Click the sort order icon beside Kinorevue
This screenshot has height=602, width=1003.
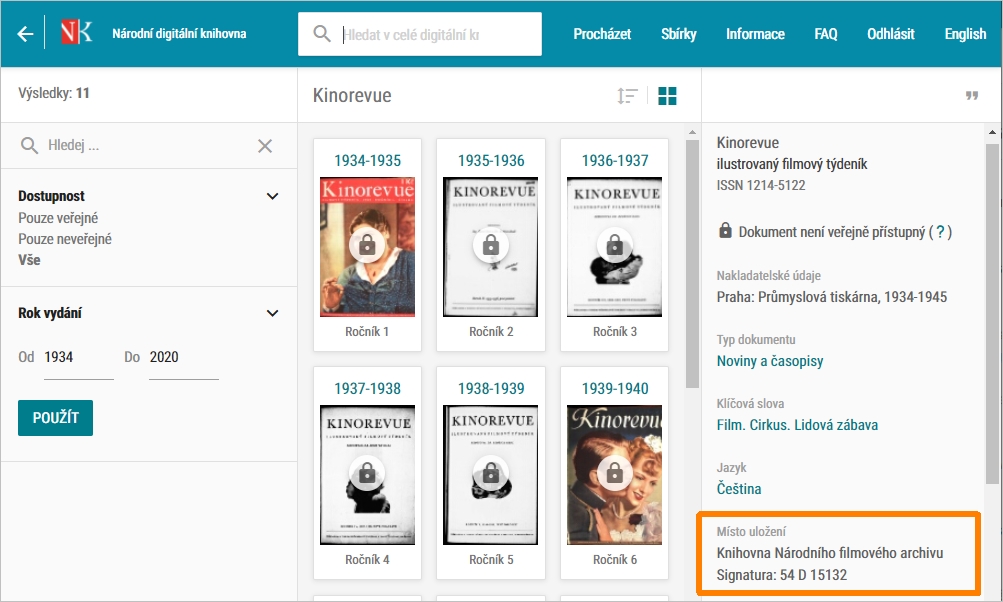point(627,96)
